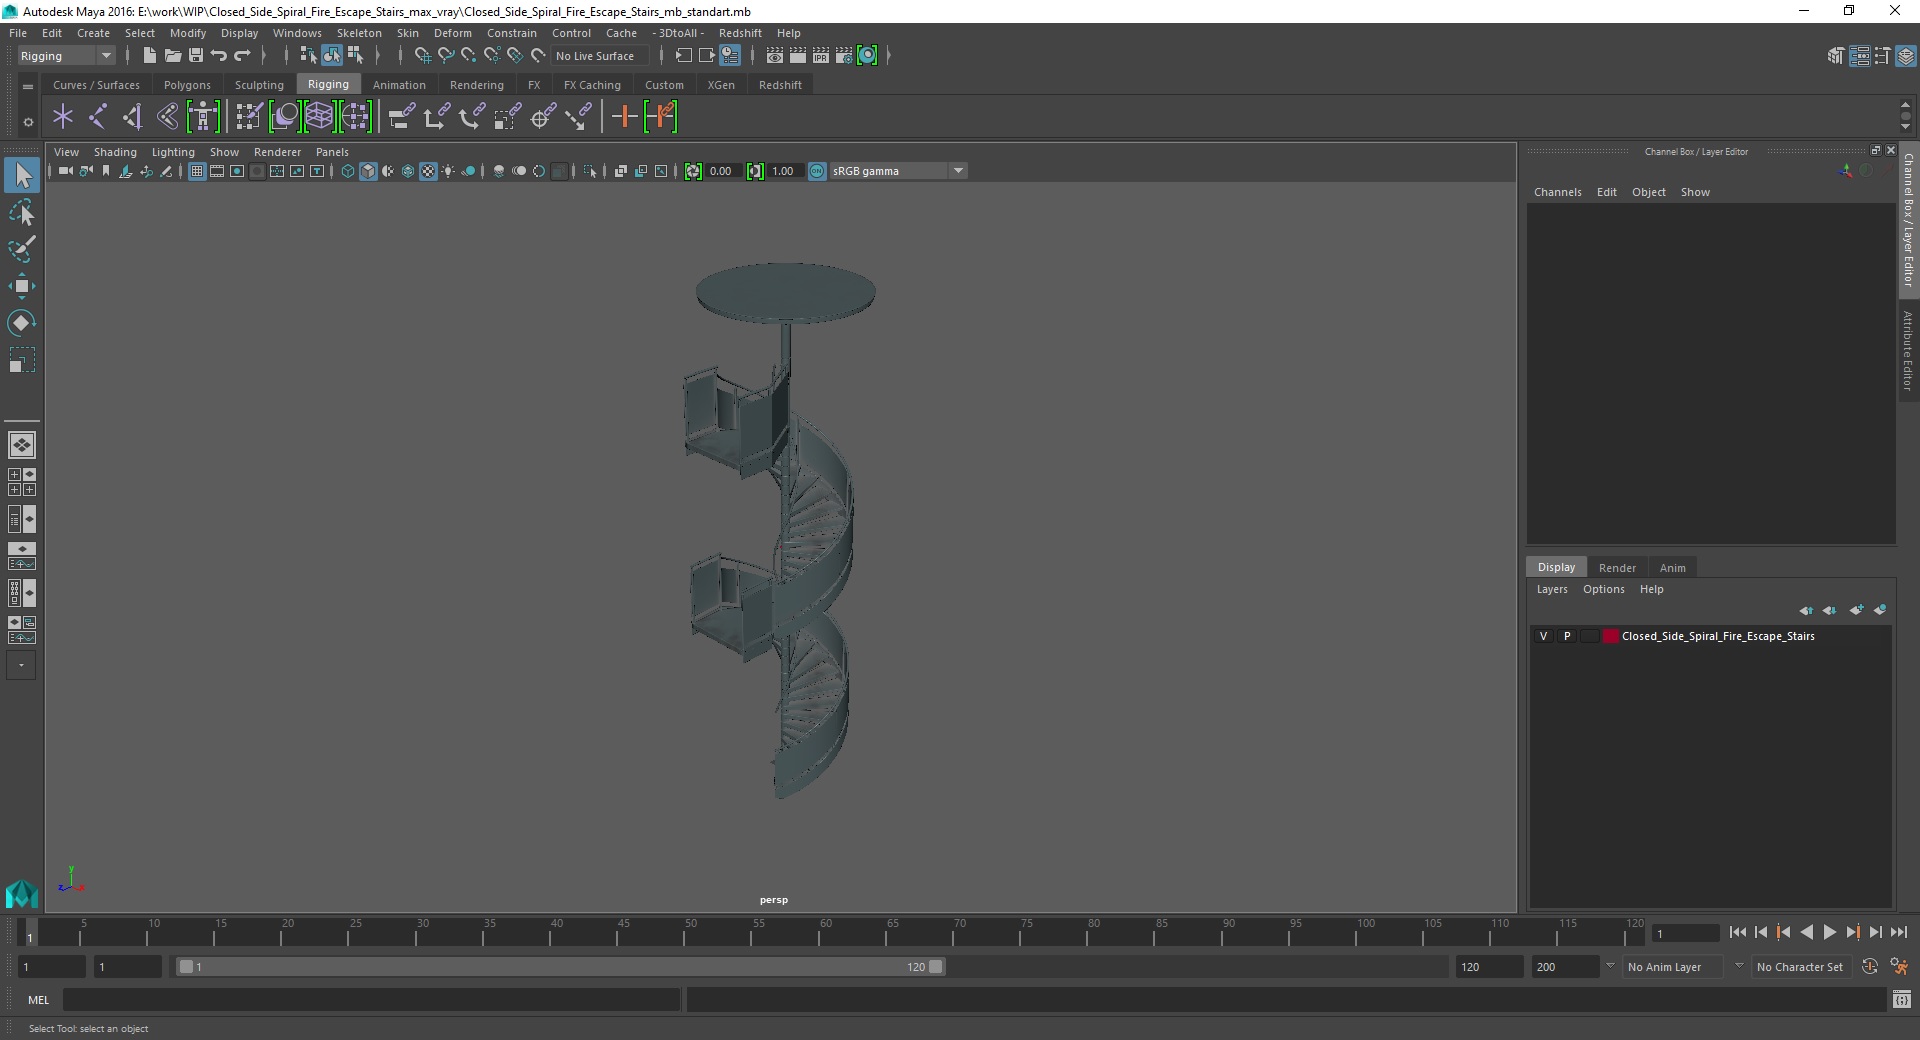
Task: Select the Create Joints shelf tool
Action: 98,117
